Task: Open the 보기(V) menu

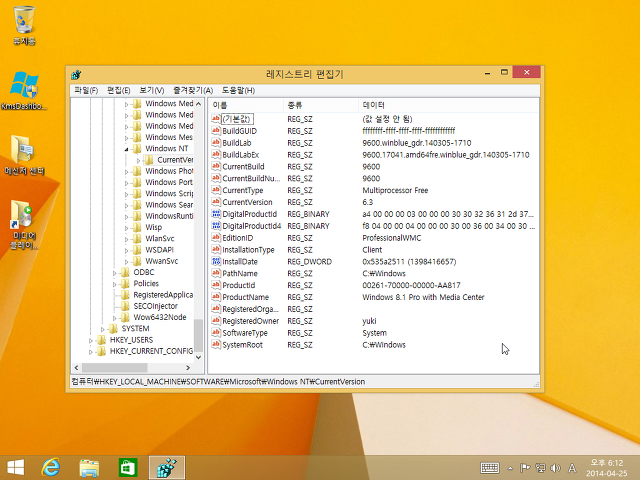Action: coord(151,90)
